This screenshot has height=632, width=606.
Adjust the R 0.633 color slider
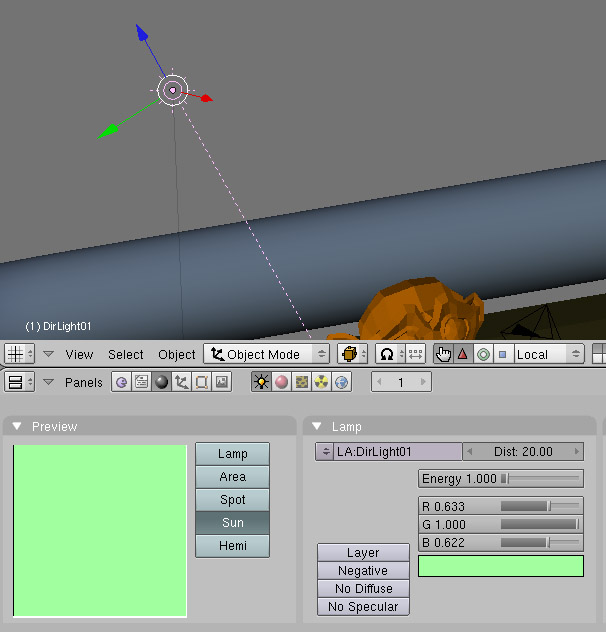coord(501,506)
